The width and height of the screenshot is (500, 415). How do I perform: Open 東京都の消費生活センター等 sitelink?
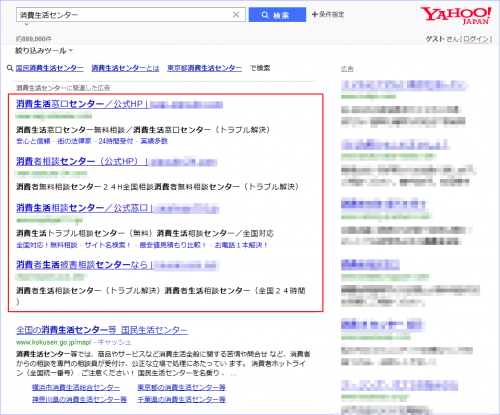tap(182, 388)
